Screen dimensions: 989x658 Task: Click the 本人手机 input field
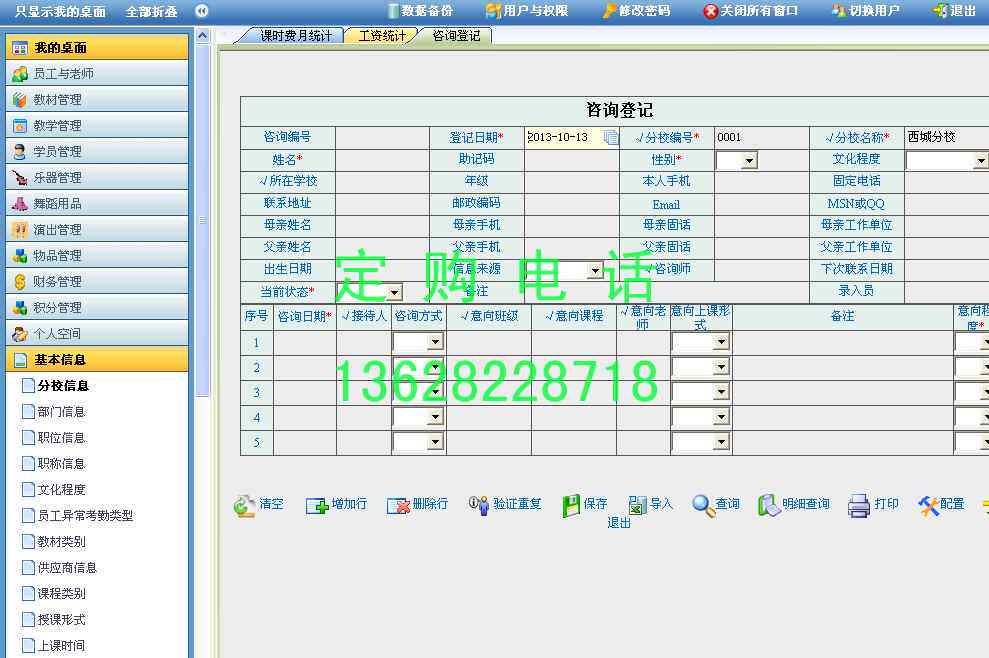762,182
